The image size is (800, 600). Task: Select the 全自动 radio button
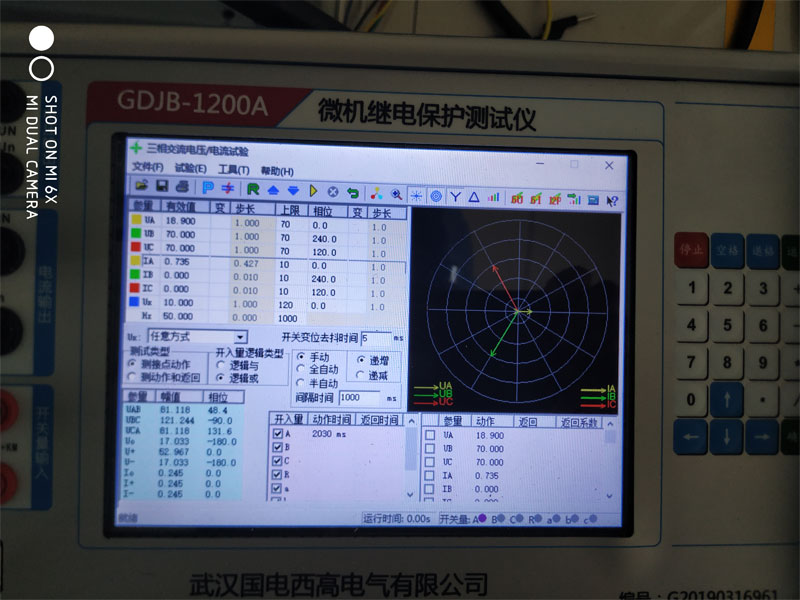301,370
